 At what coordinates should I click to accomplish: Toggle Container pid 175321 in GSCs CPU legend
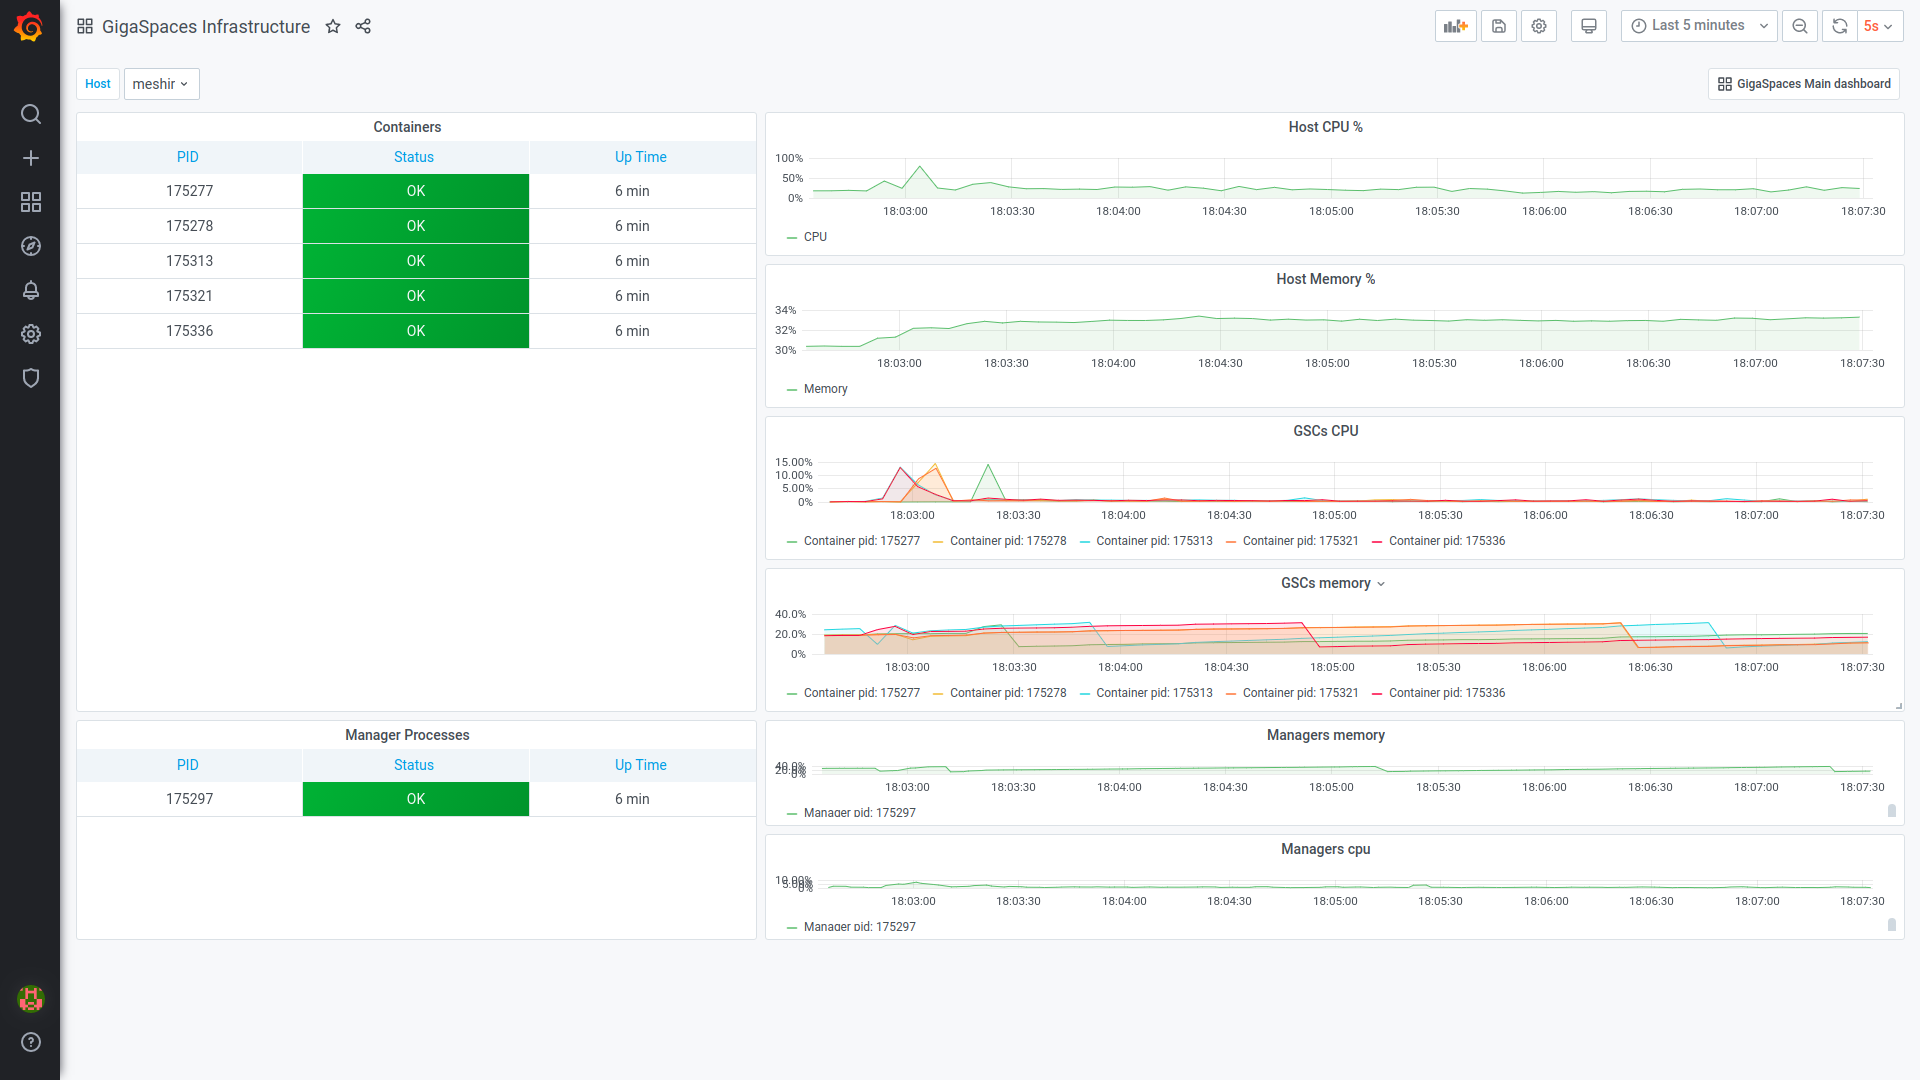tap(1300, 541)
